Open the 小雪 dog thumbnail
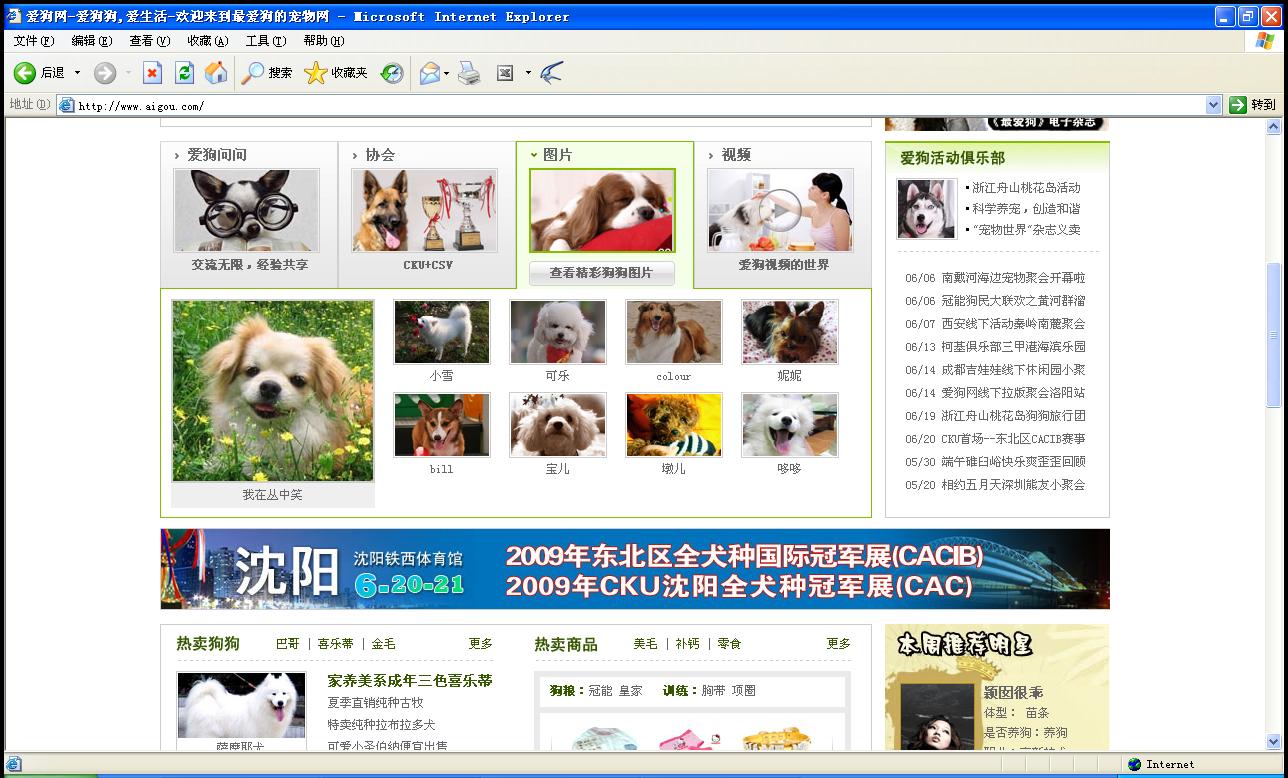1288x778 pixels. (x=442, y=331)
